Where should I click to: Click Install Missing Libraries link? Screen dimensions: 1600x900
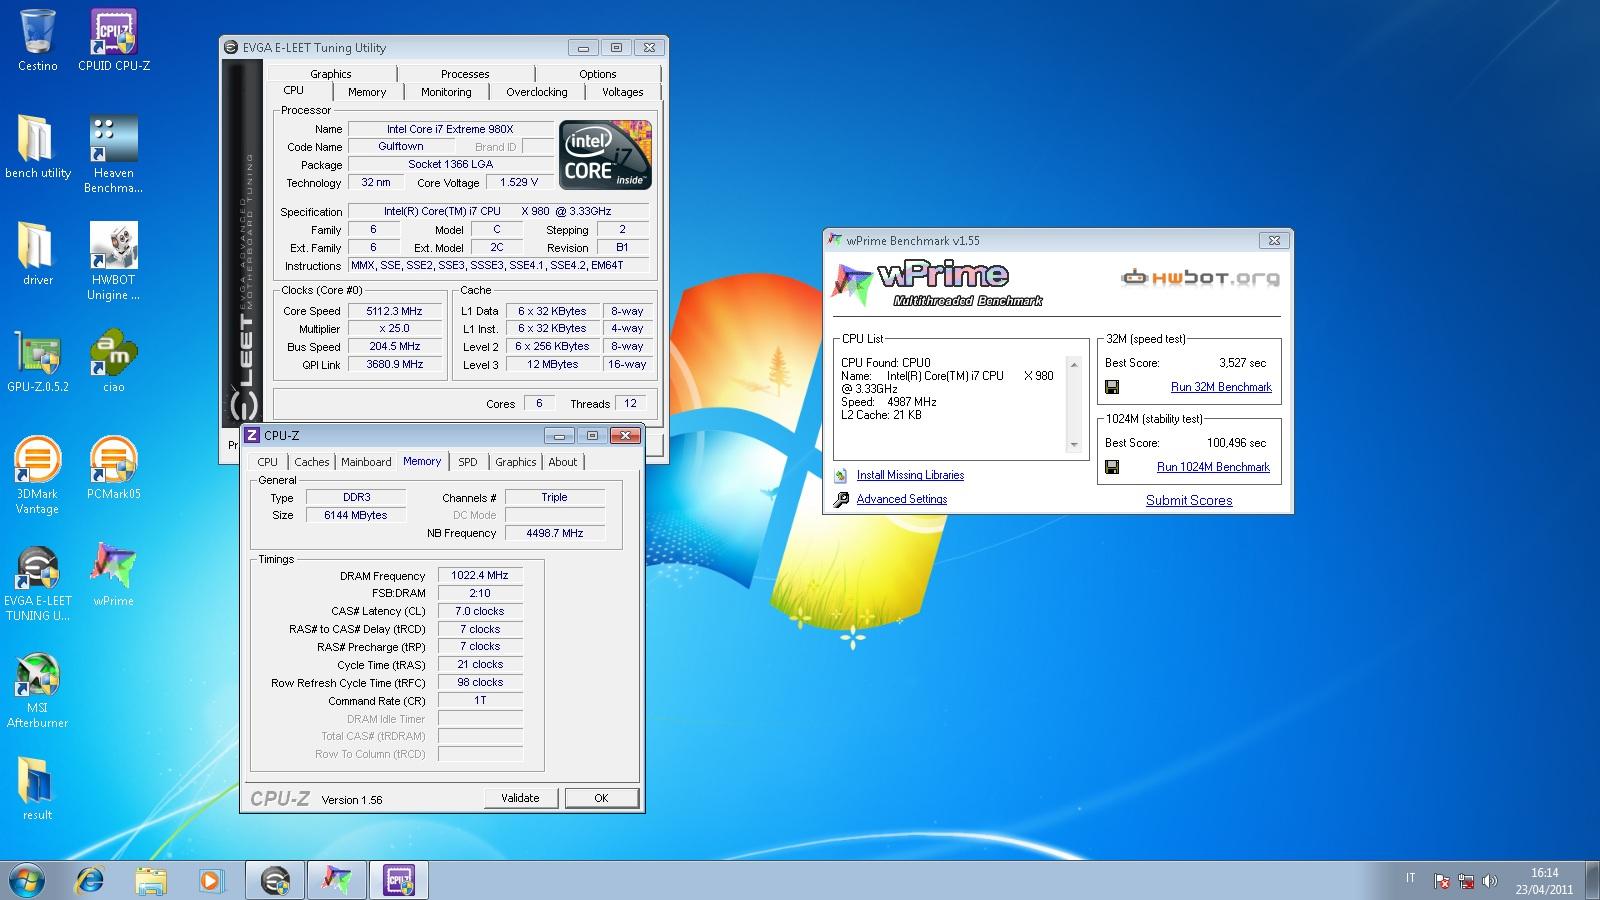tap(910, 475)
